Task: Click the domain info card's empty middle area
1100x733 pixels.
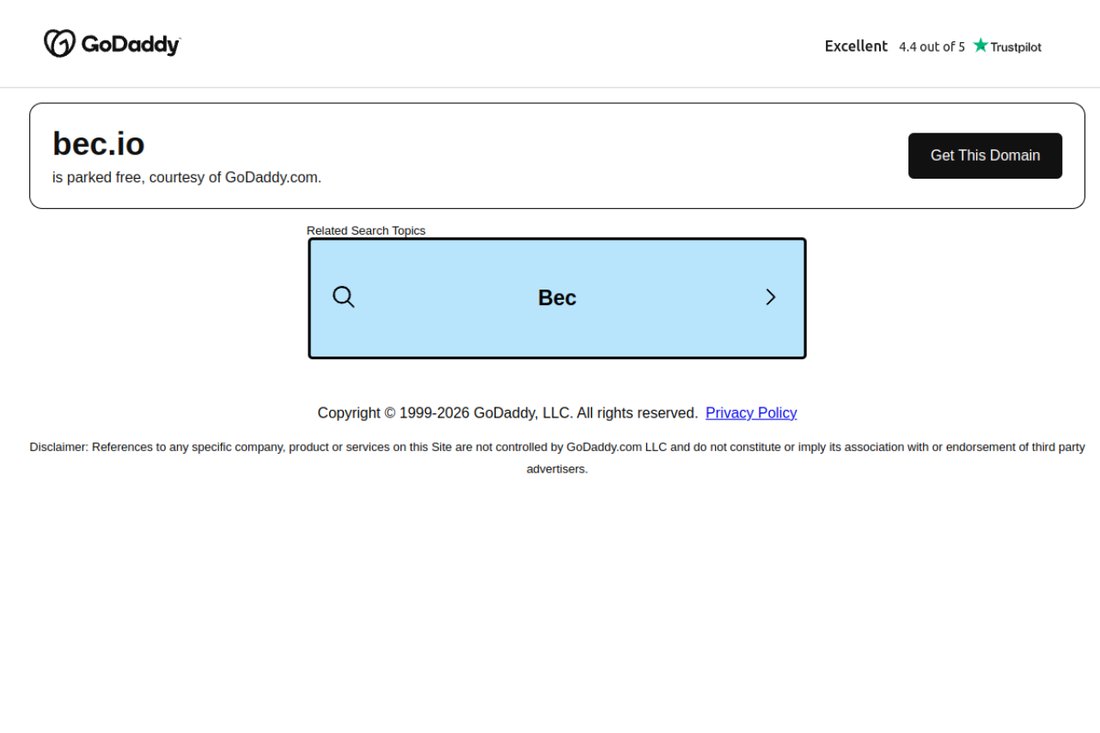Action: click(596, 156)
